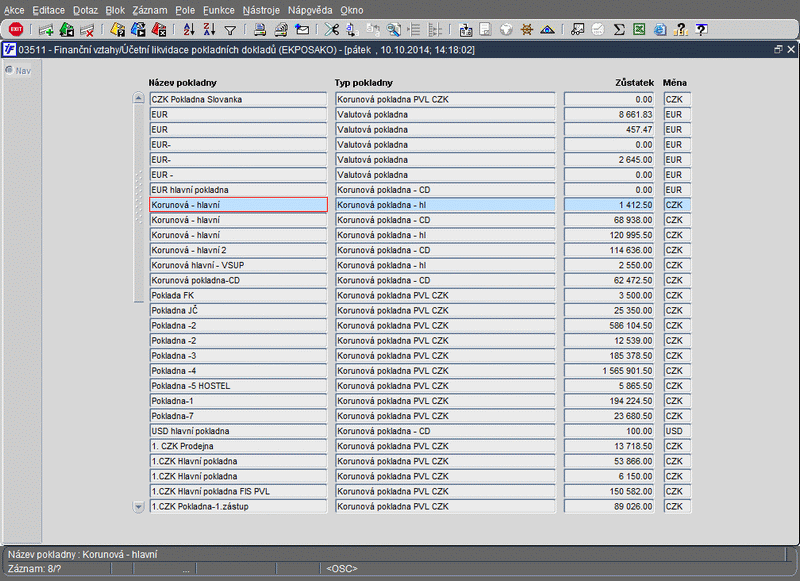Click the green duplicate record icon
800x581 pixels.
(x=66, y=30)
